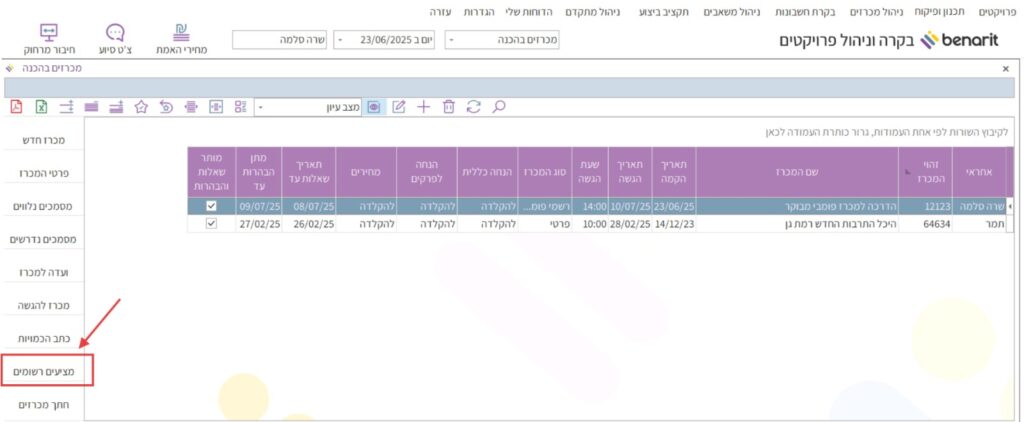Export the table to Excel
The height and width of the screenshot is (422, 1024).
[x=41, y=107]
